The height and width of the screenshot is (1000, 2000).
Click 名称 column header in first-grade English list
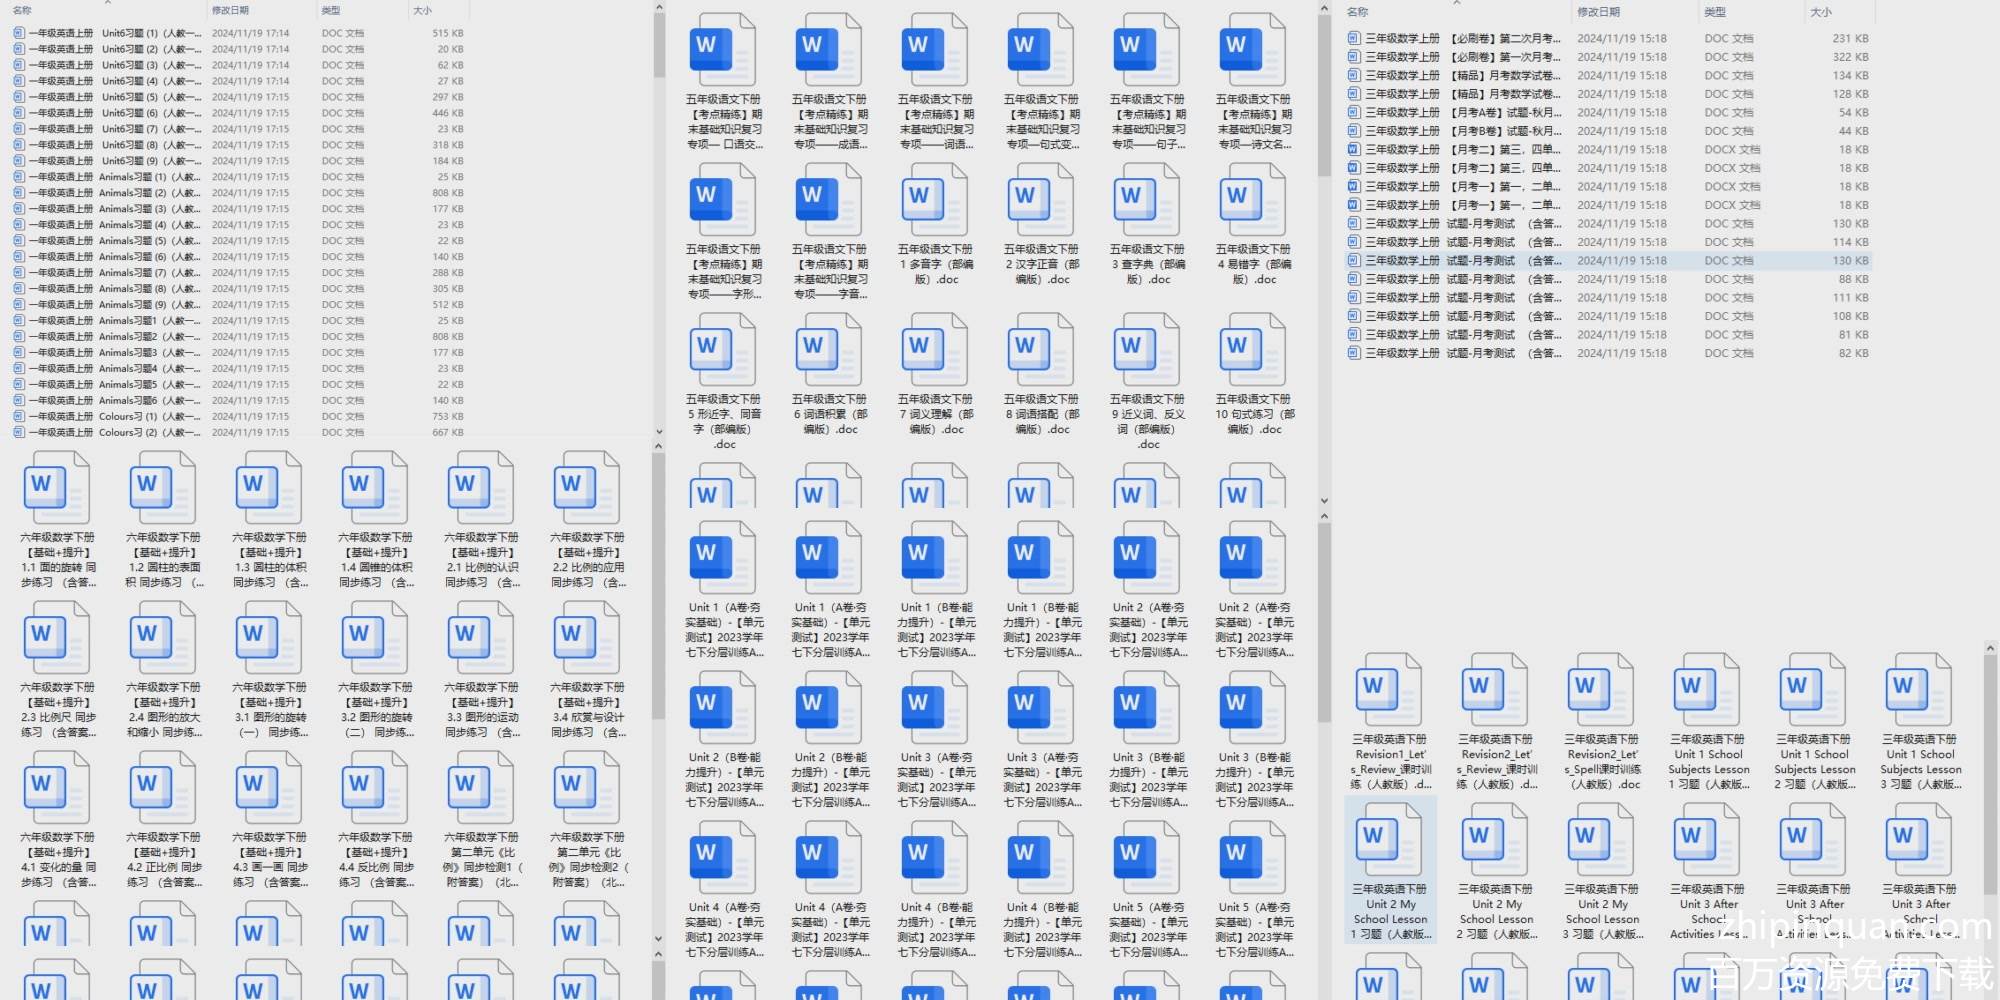tap(22, 11)
